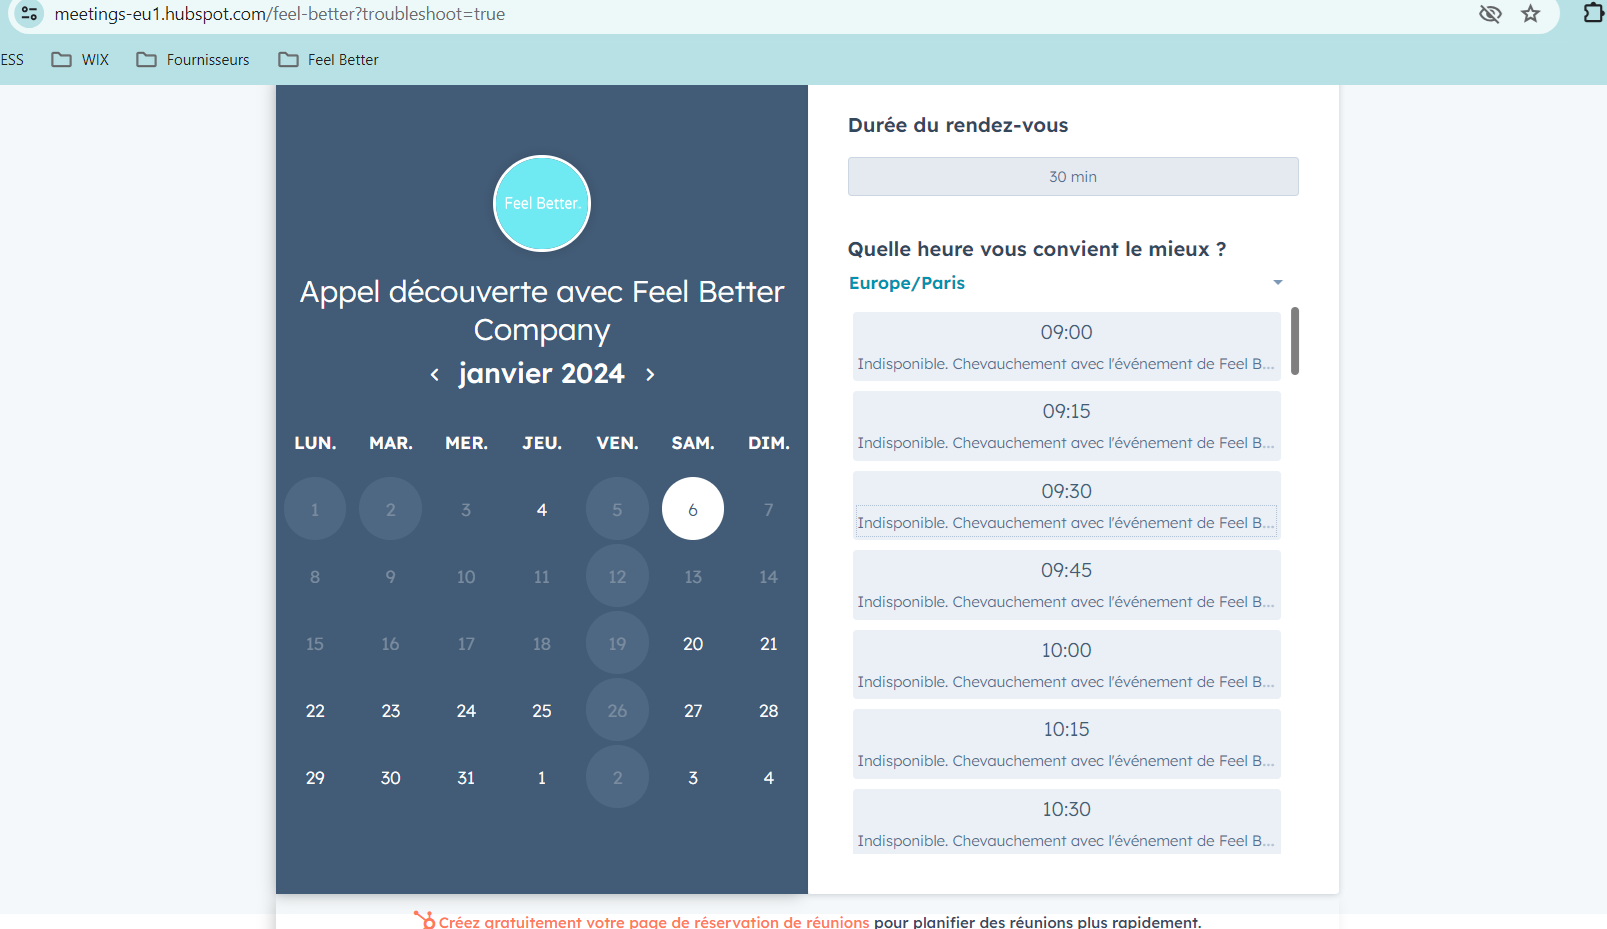Select Thursday 25 January on calendar

542,710
